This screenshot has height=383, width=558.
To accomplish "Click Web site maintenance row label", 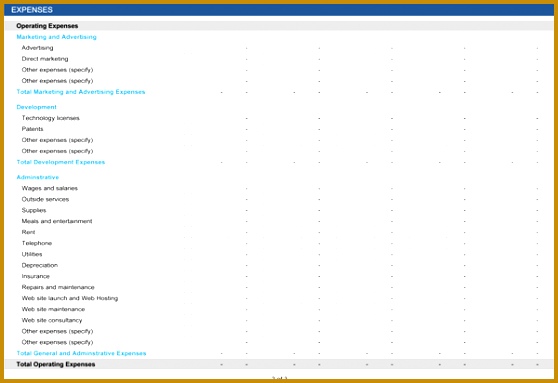I will (x=53, y=309).
